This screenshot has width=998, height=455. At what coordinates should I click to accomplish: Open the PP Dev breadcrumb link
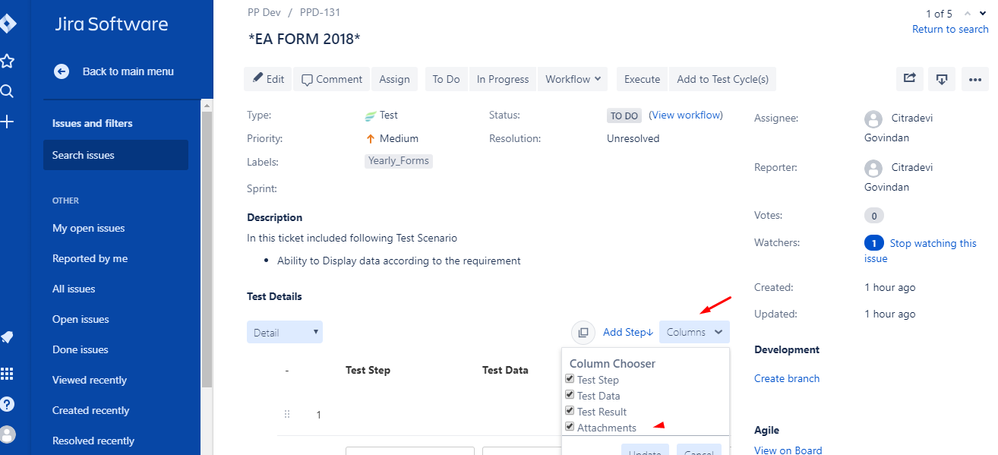coord(264,13)
